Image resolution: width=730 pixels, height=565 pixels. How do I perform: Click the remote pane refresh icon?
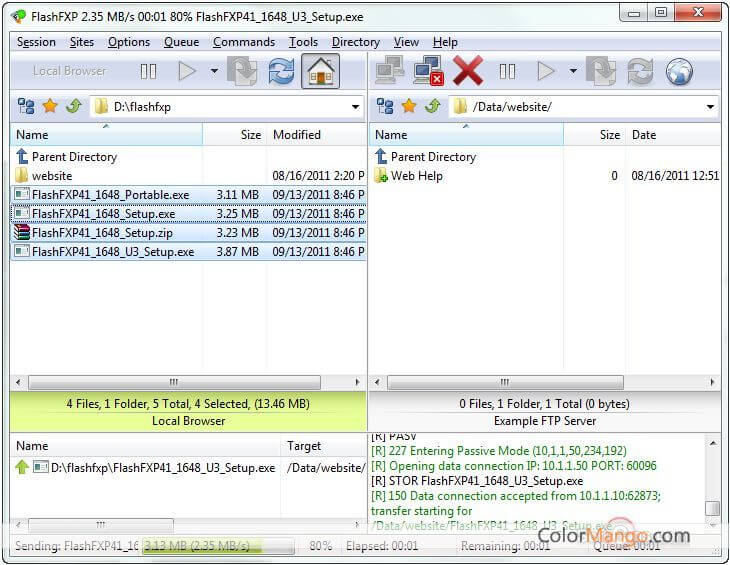(640, 71)
